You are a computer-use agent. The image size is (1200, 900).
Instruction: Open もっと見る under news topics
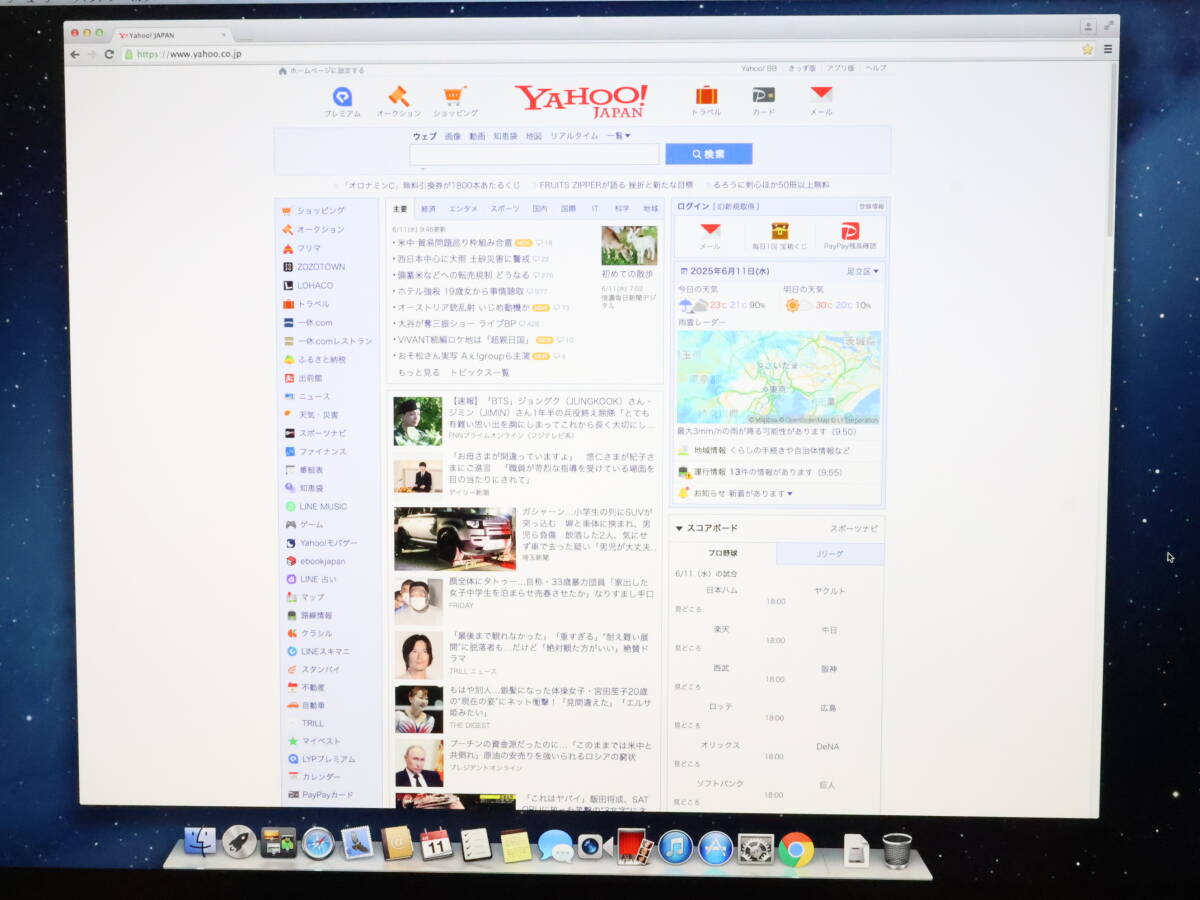point(419,372)
